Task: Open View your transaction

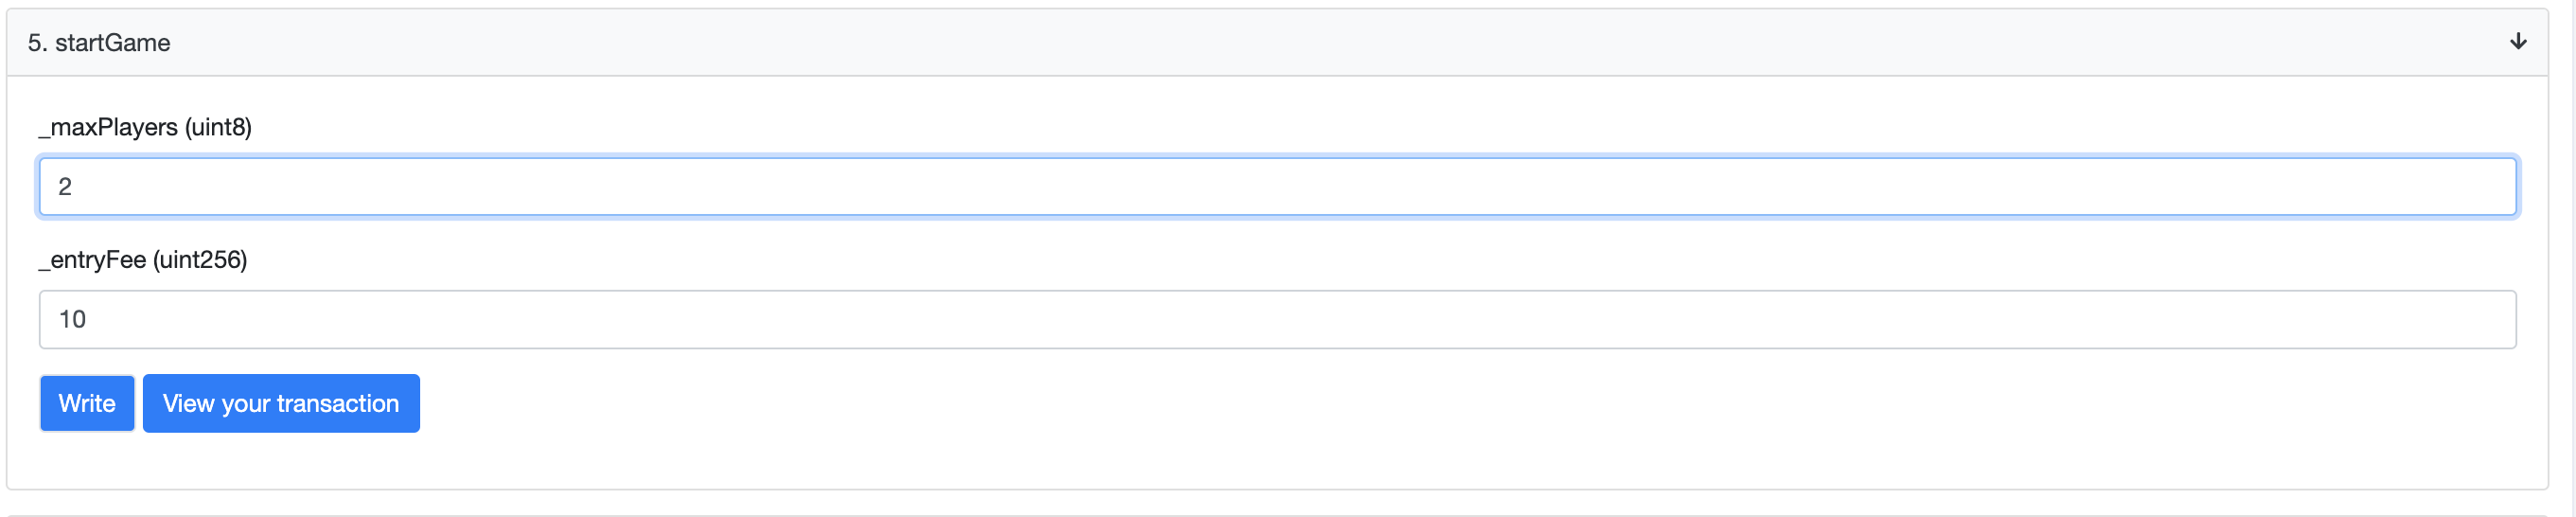Action: tap(281, 404)
